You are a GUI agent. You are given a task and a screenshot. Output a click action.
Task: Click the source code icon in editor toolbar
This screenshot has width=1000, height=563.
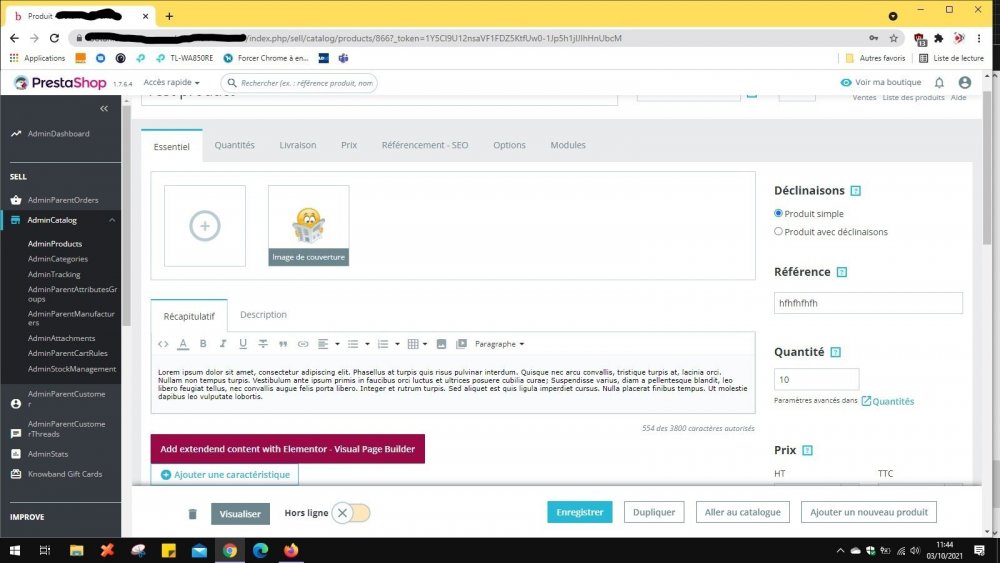[x=163, y=344]
